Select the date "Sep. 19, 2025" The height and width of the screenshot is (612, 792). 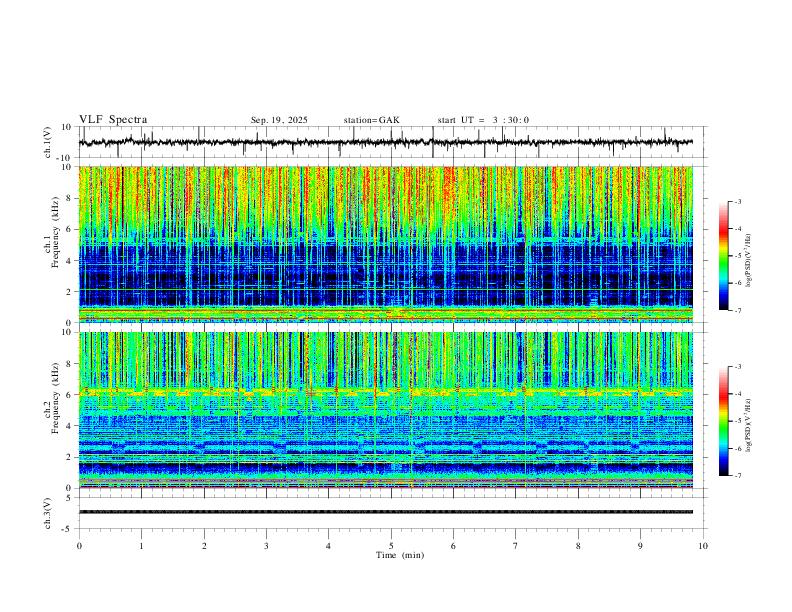279,120
